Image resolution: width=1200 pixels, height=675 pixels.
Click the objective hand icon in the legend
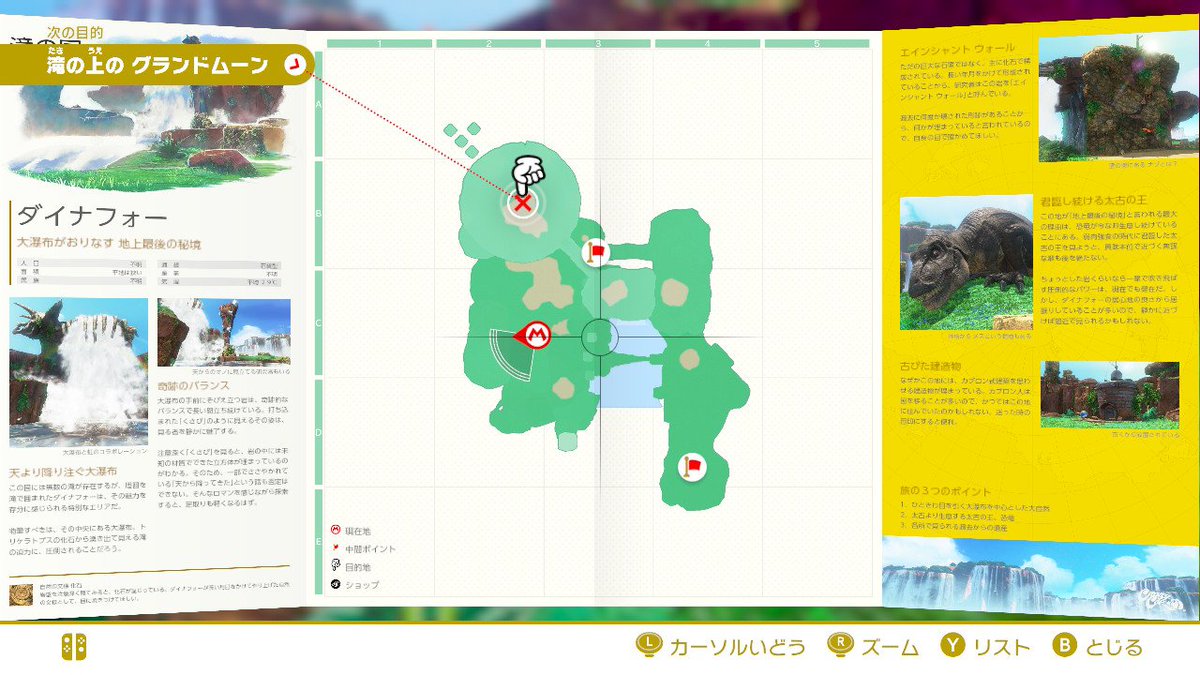point(336,566)
